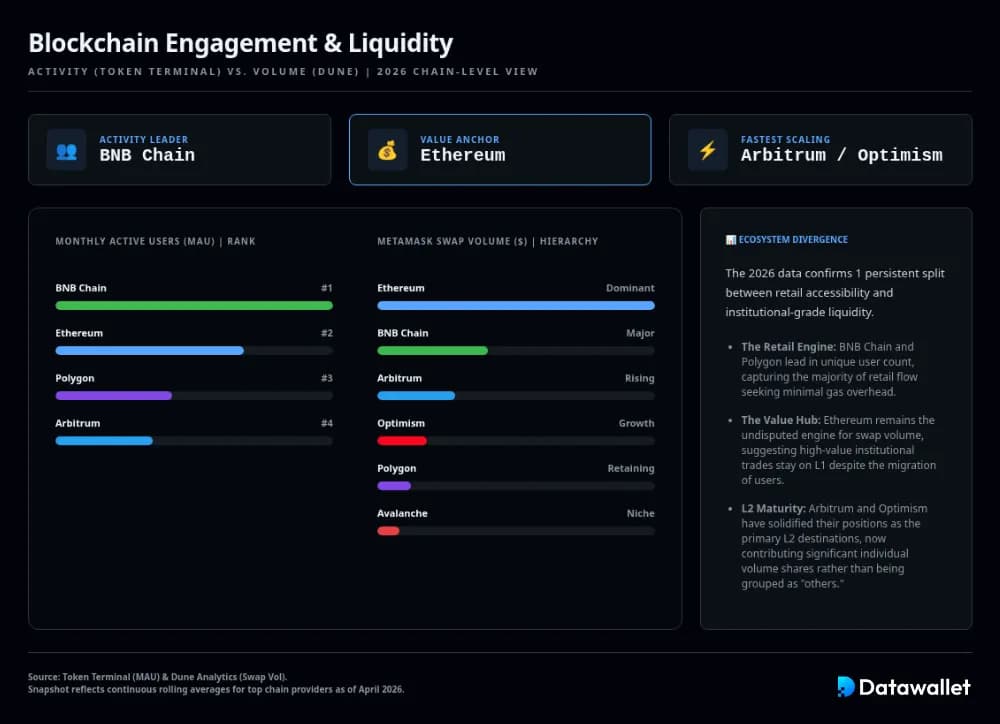Click the Avalanche label in swap list
Screen dimensions: 1000x724
[402, 513]
